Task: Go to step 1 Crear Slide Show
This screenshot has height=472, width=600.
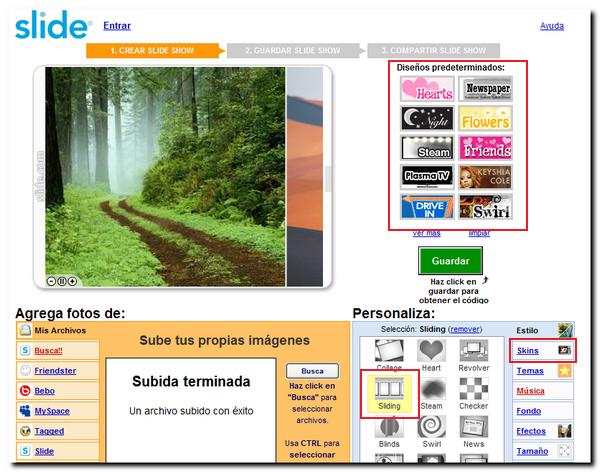Action: point(153,51)
